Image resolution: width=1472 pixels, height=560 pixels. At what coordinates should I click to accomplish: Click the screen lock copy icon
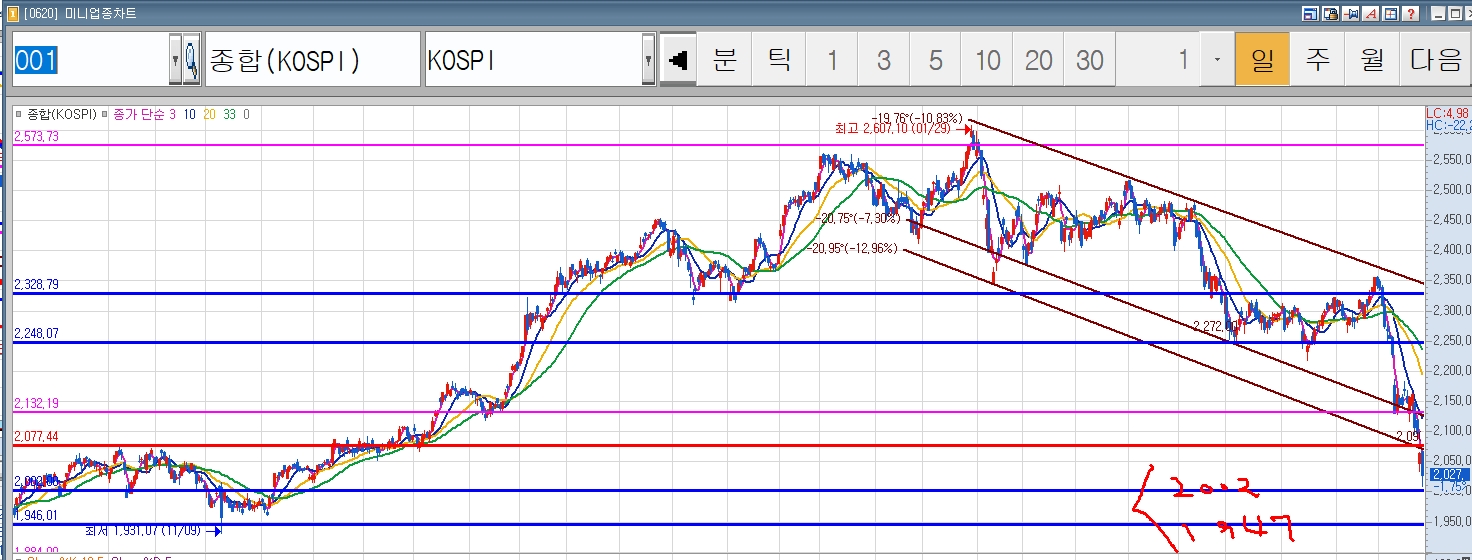point(1330,14)
